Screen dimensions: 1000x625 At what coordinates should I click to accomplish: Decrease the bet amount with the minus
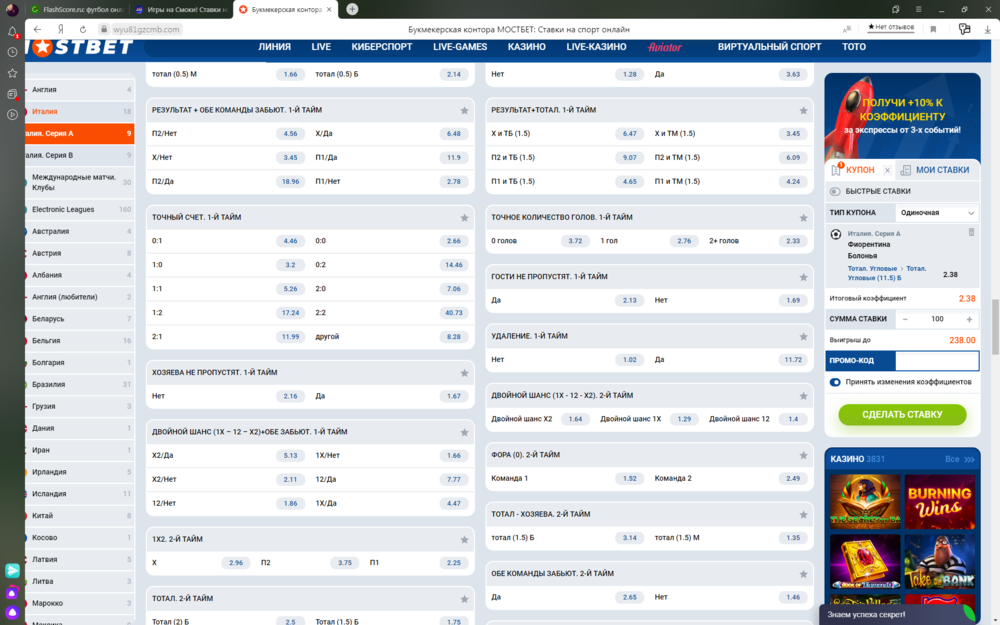point(904,320)
